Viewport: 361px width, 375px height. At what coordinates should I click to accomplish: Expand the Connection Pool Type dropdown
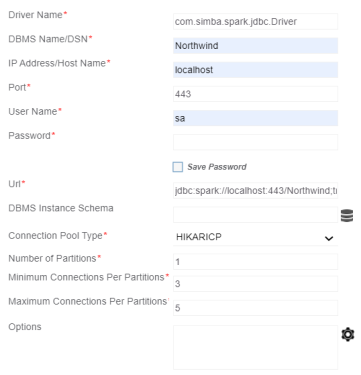tap(255, 237)
